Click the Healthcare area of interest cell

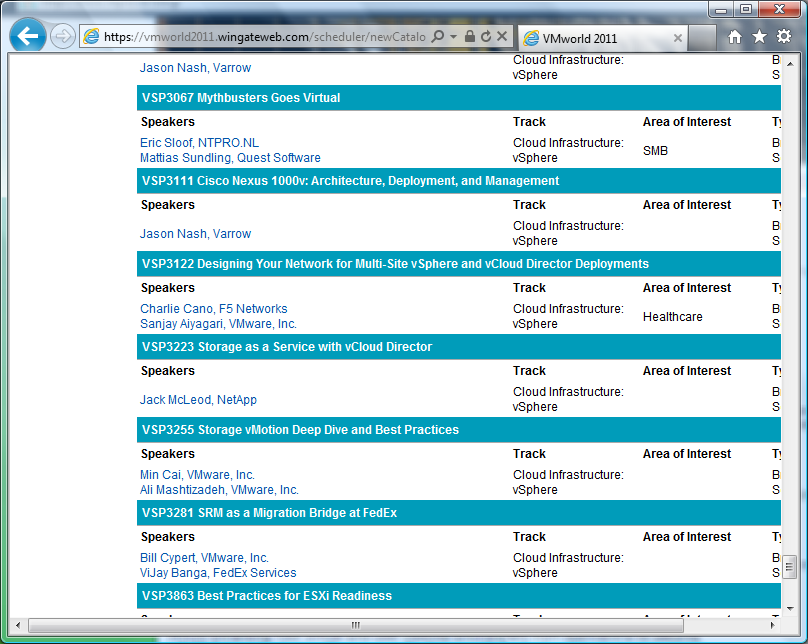pos(672,316)
